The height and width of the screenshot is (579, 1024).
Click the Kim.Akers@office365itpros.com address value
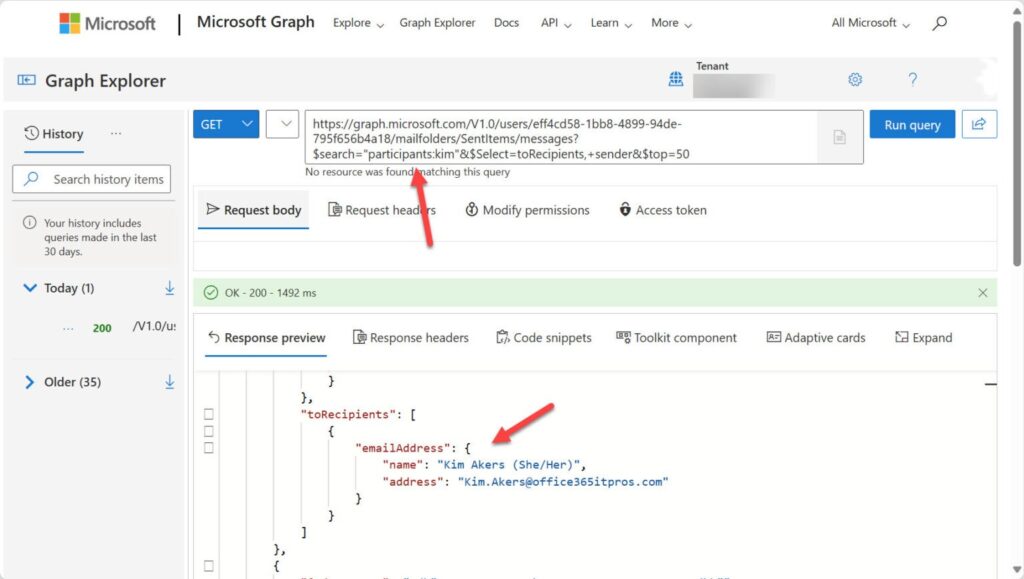563,482
